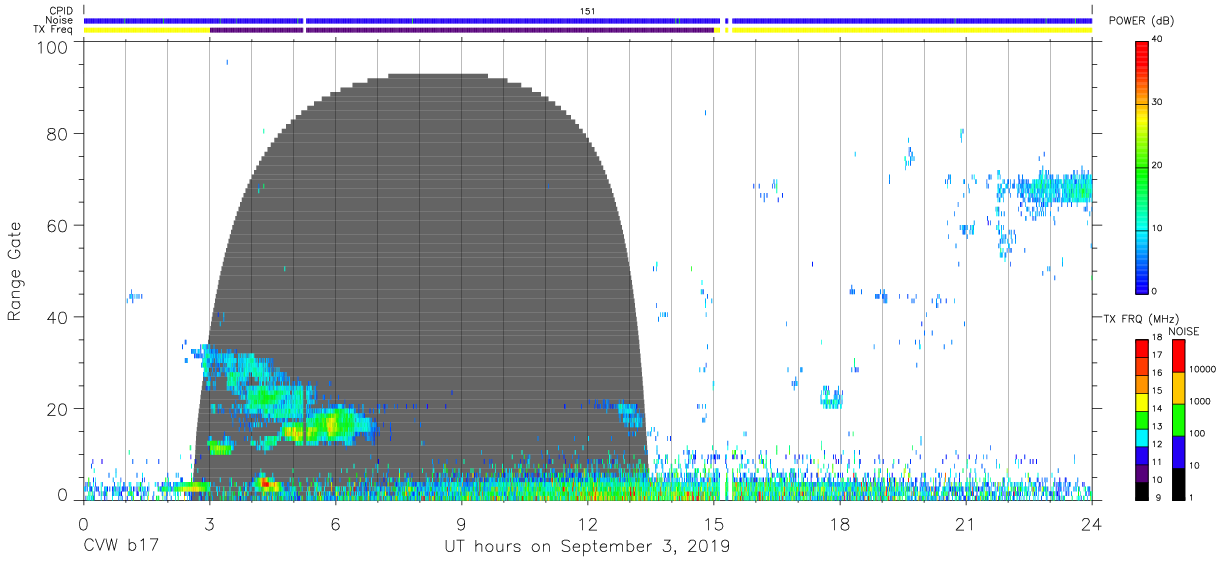The width and height of the screenshot is (1228, 567).
Task: Click the CPID value "151"
Action: pyautogui.click(x=588, y=10)
